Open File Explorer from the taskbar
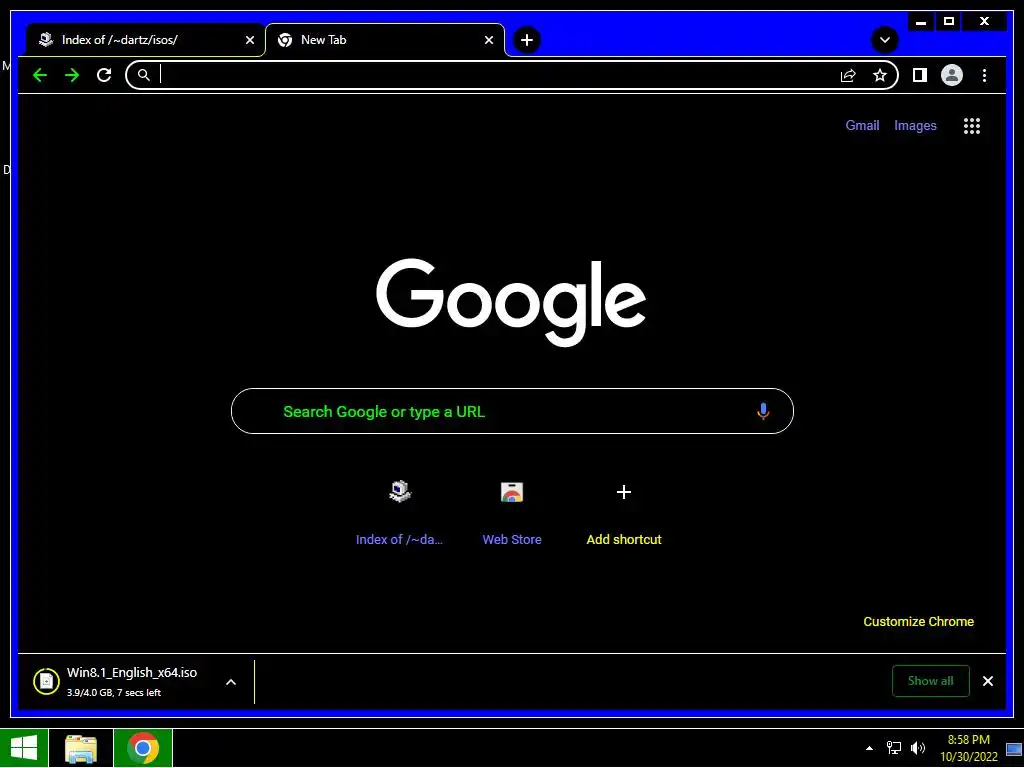 [x=81, y=748]
